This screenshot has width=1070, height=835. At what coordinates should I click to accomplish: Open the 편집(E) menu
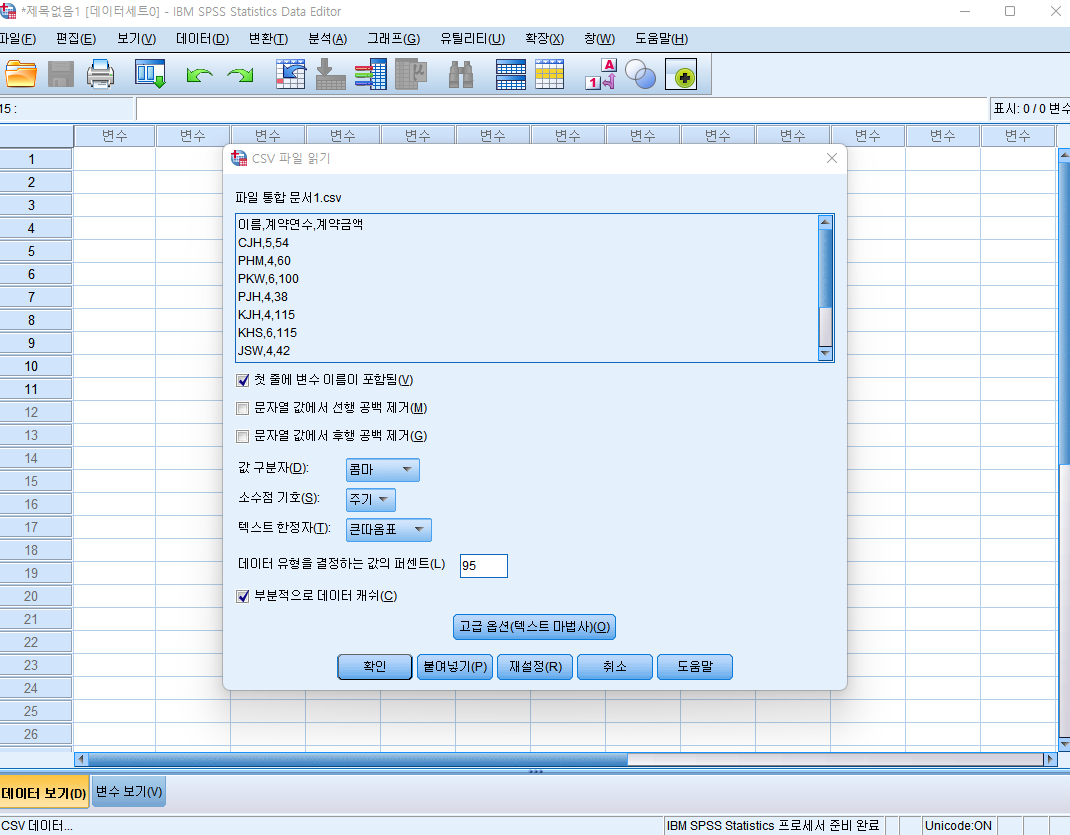click(76, 39)
